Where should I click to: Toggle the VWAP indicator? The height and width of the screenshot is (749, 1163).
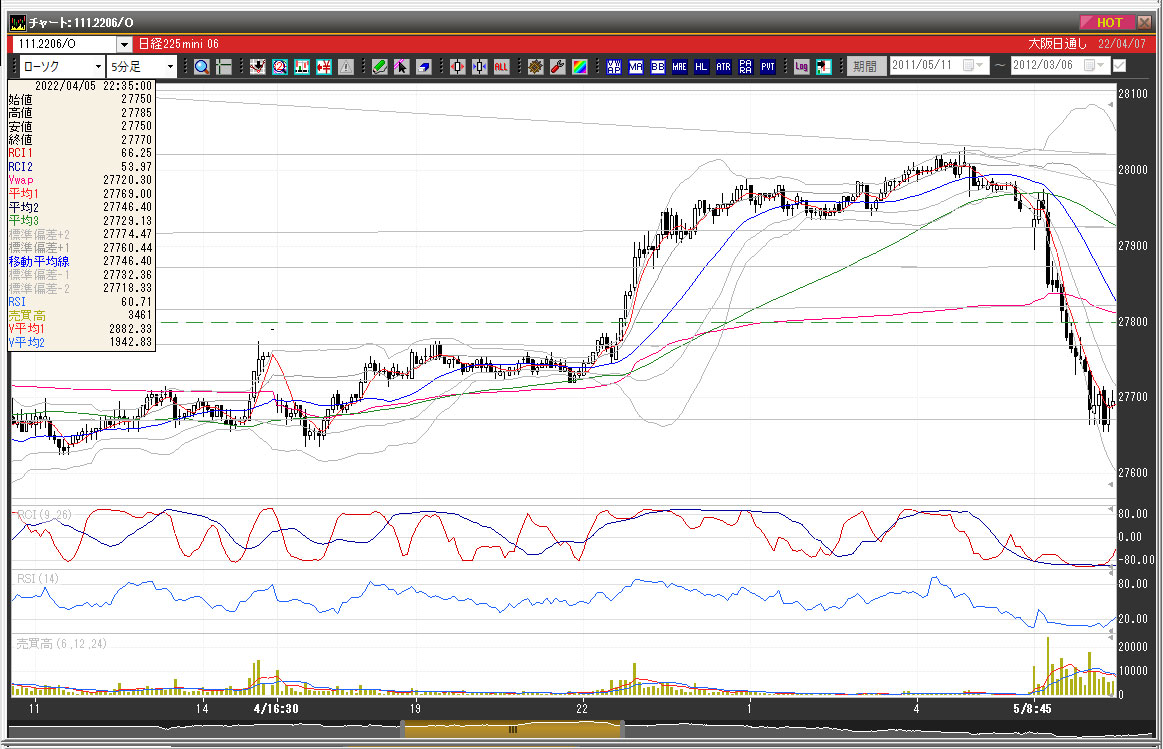click(x=614, y=67)
